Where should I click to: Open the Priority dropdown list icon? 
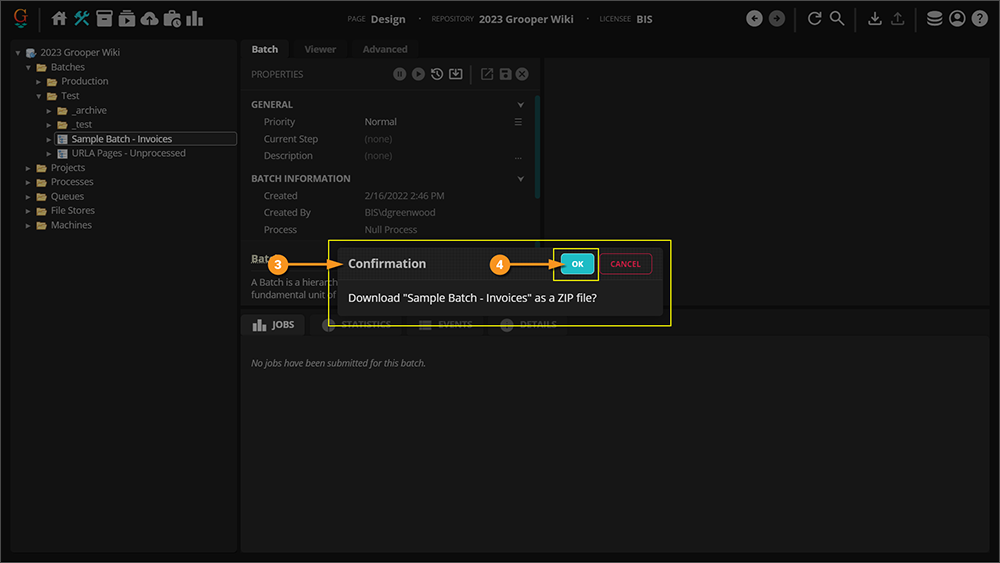[x=518, y=122]
